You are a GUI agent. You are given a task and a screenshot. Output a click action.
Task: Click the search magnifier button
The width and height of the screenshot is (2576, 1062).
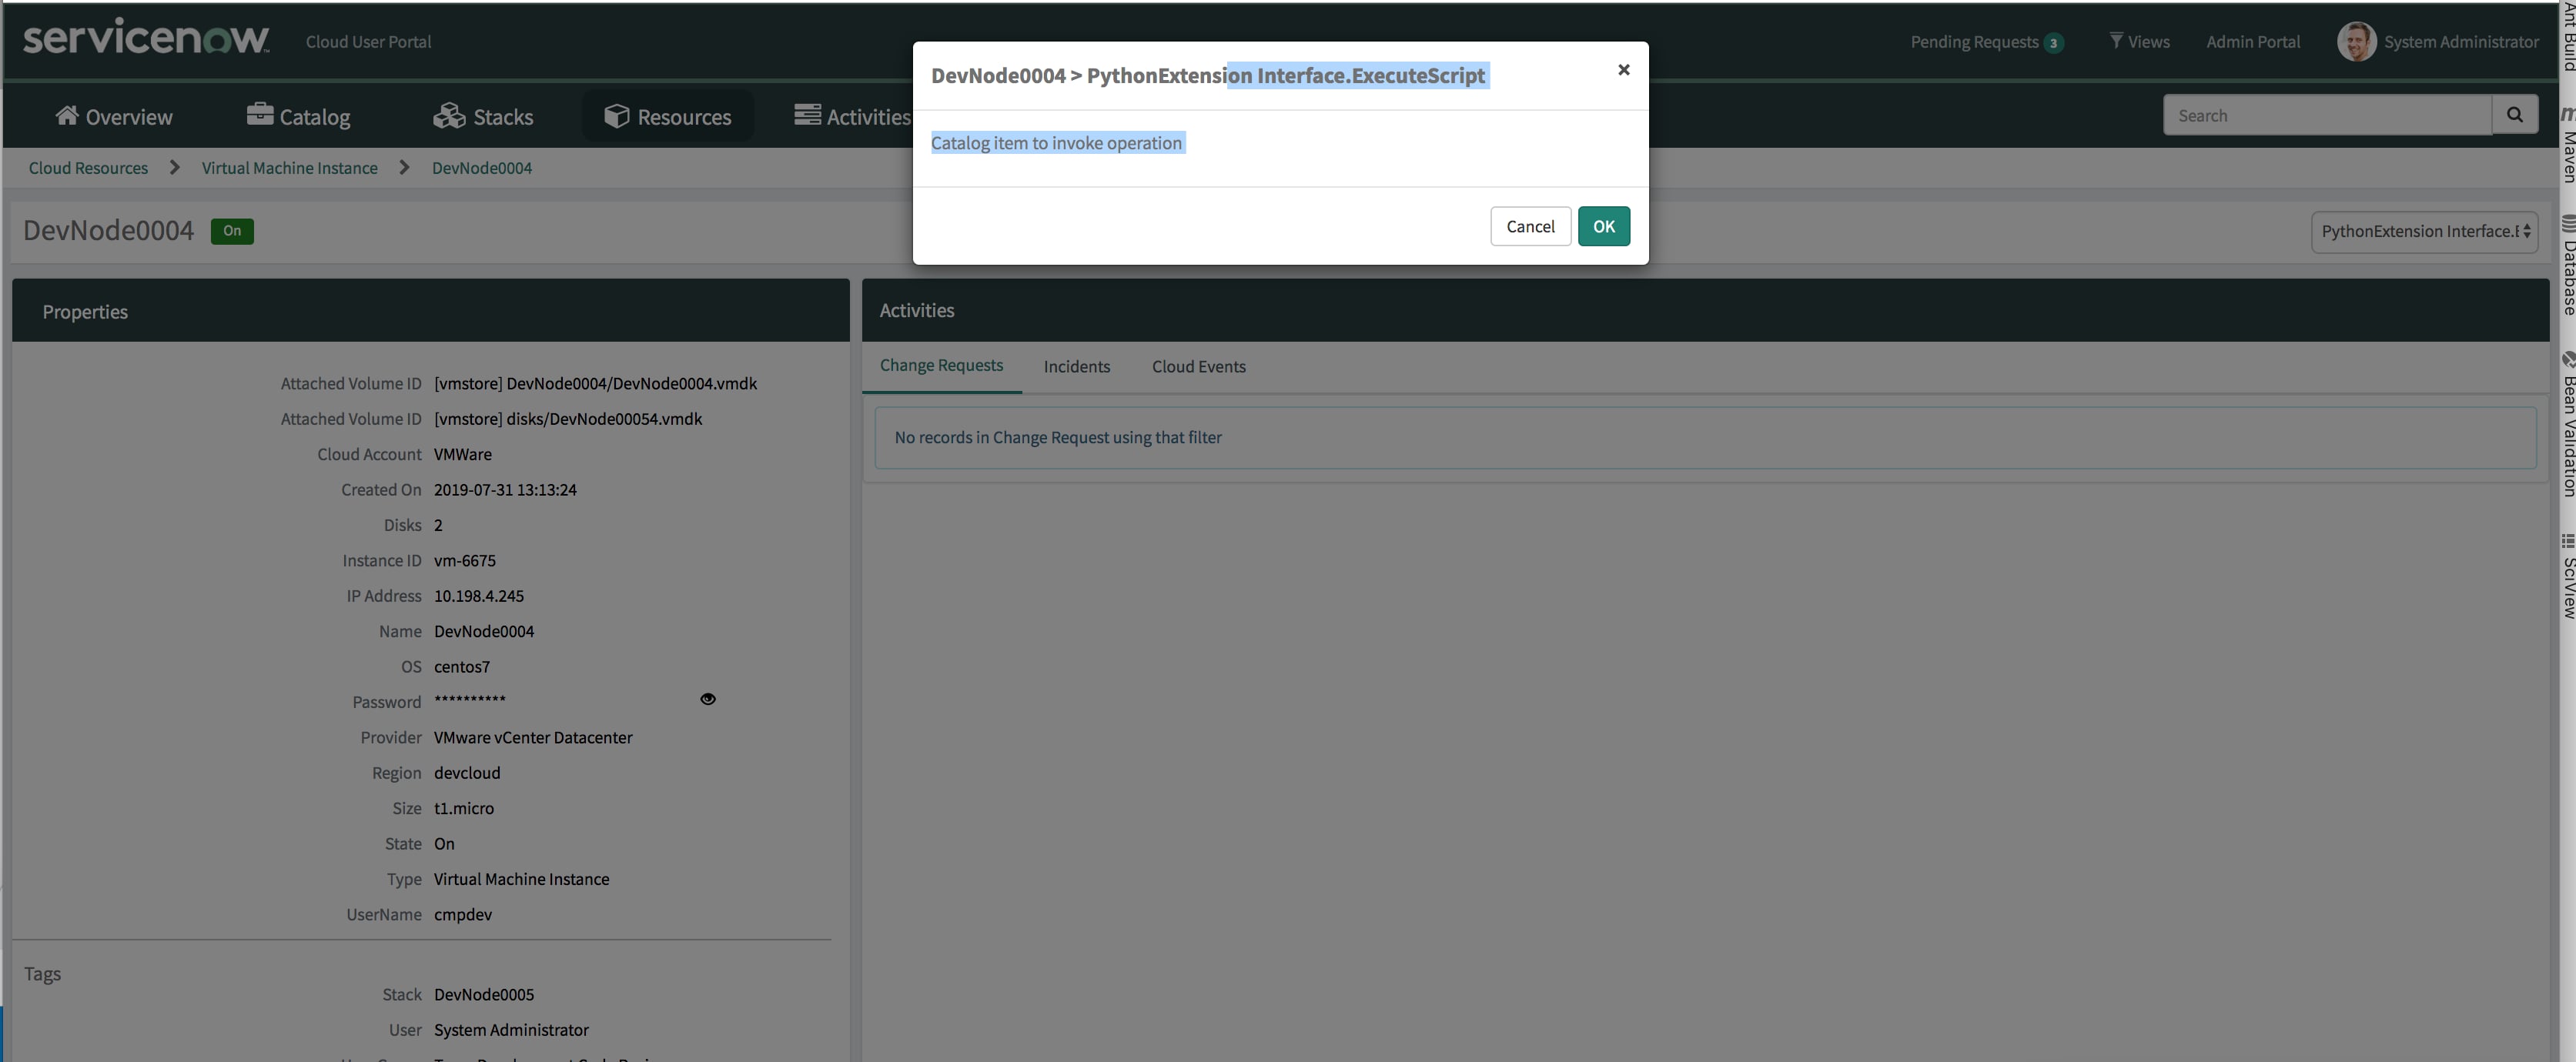(x=2514, y=115)
